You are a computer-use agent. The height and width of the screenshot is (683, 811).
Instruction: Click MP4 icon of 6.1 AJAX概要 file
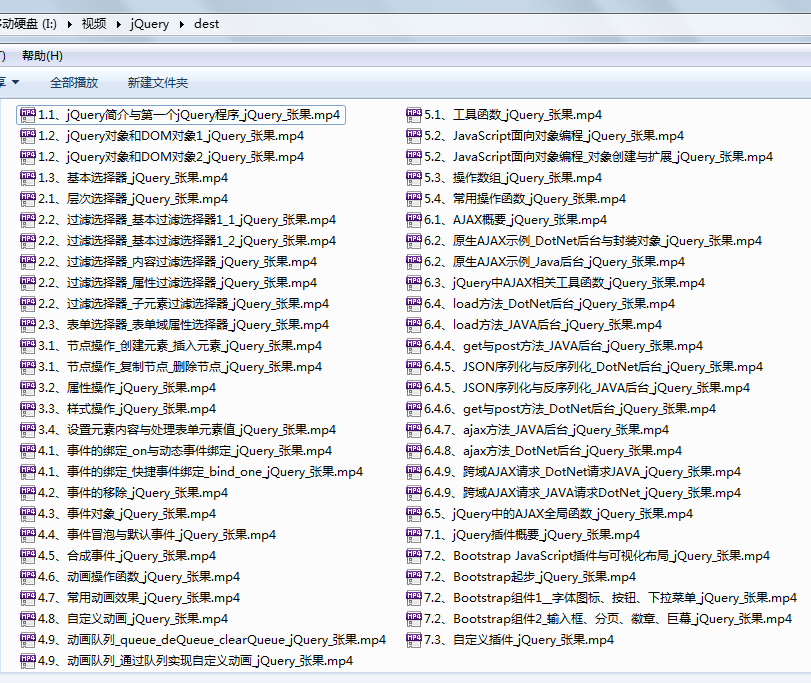pyautogui.click(x=414, y=220)
